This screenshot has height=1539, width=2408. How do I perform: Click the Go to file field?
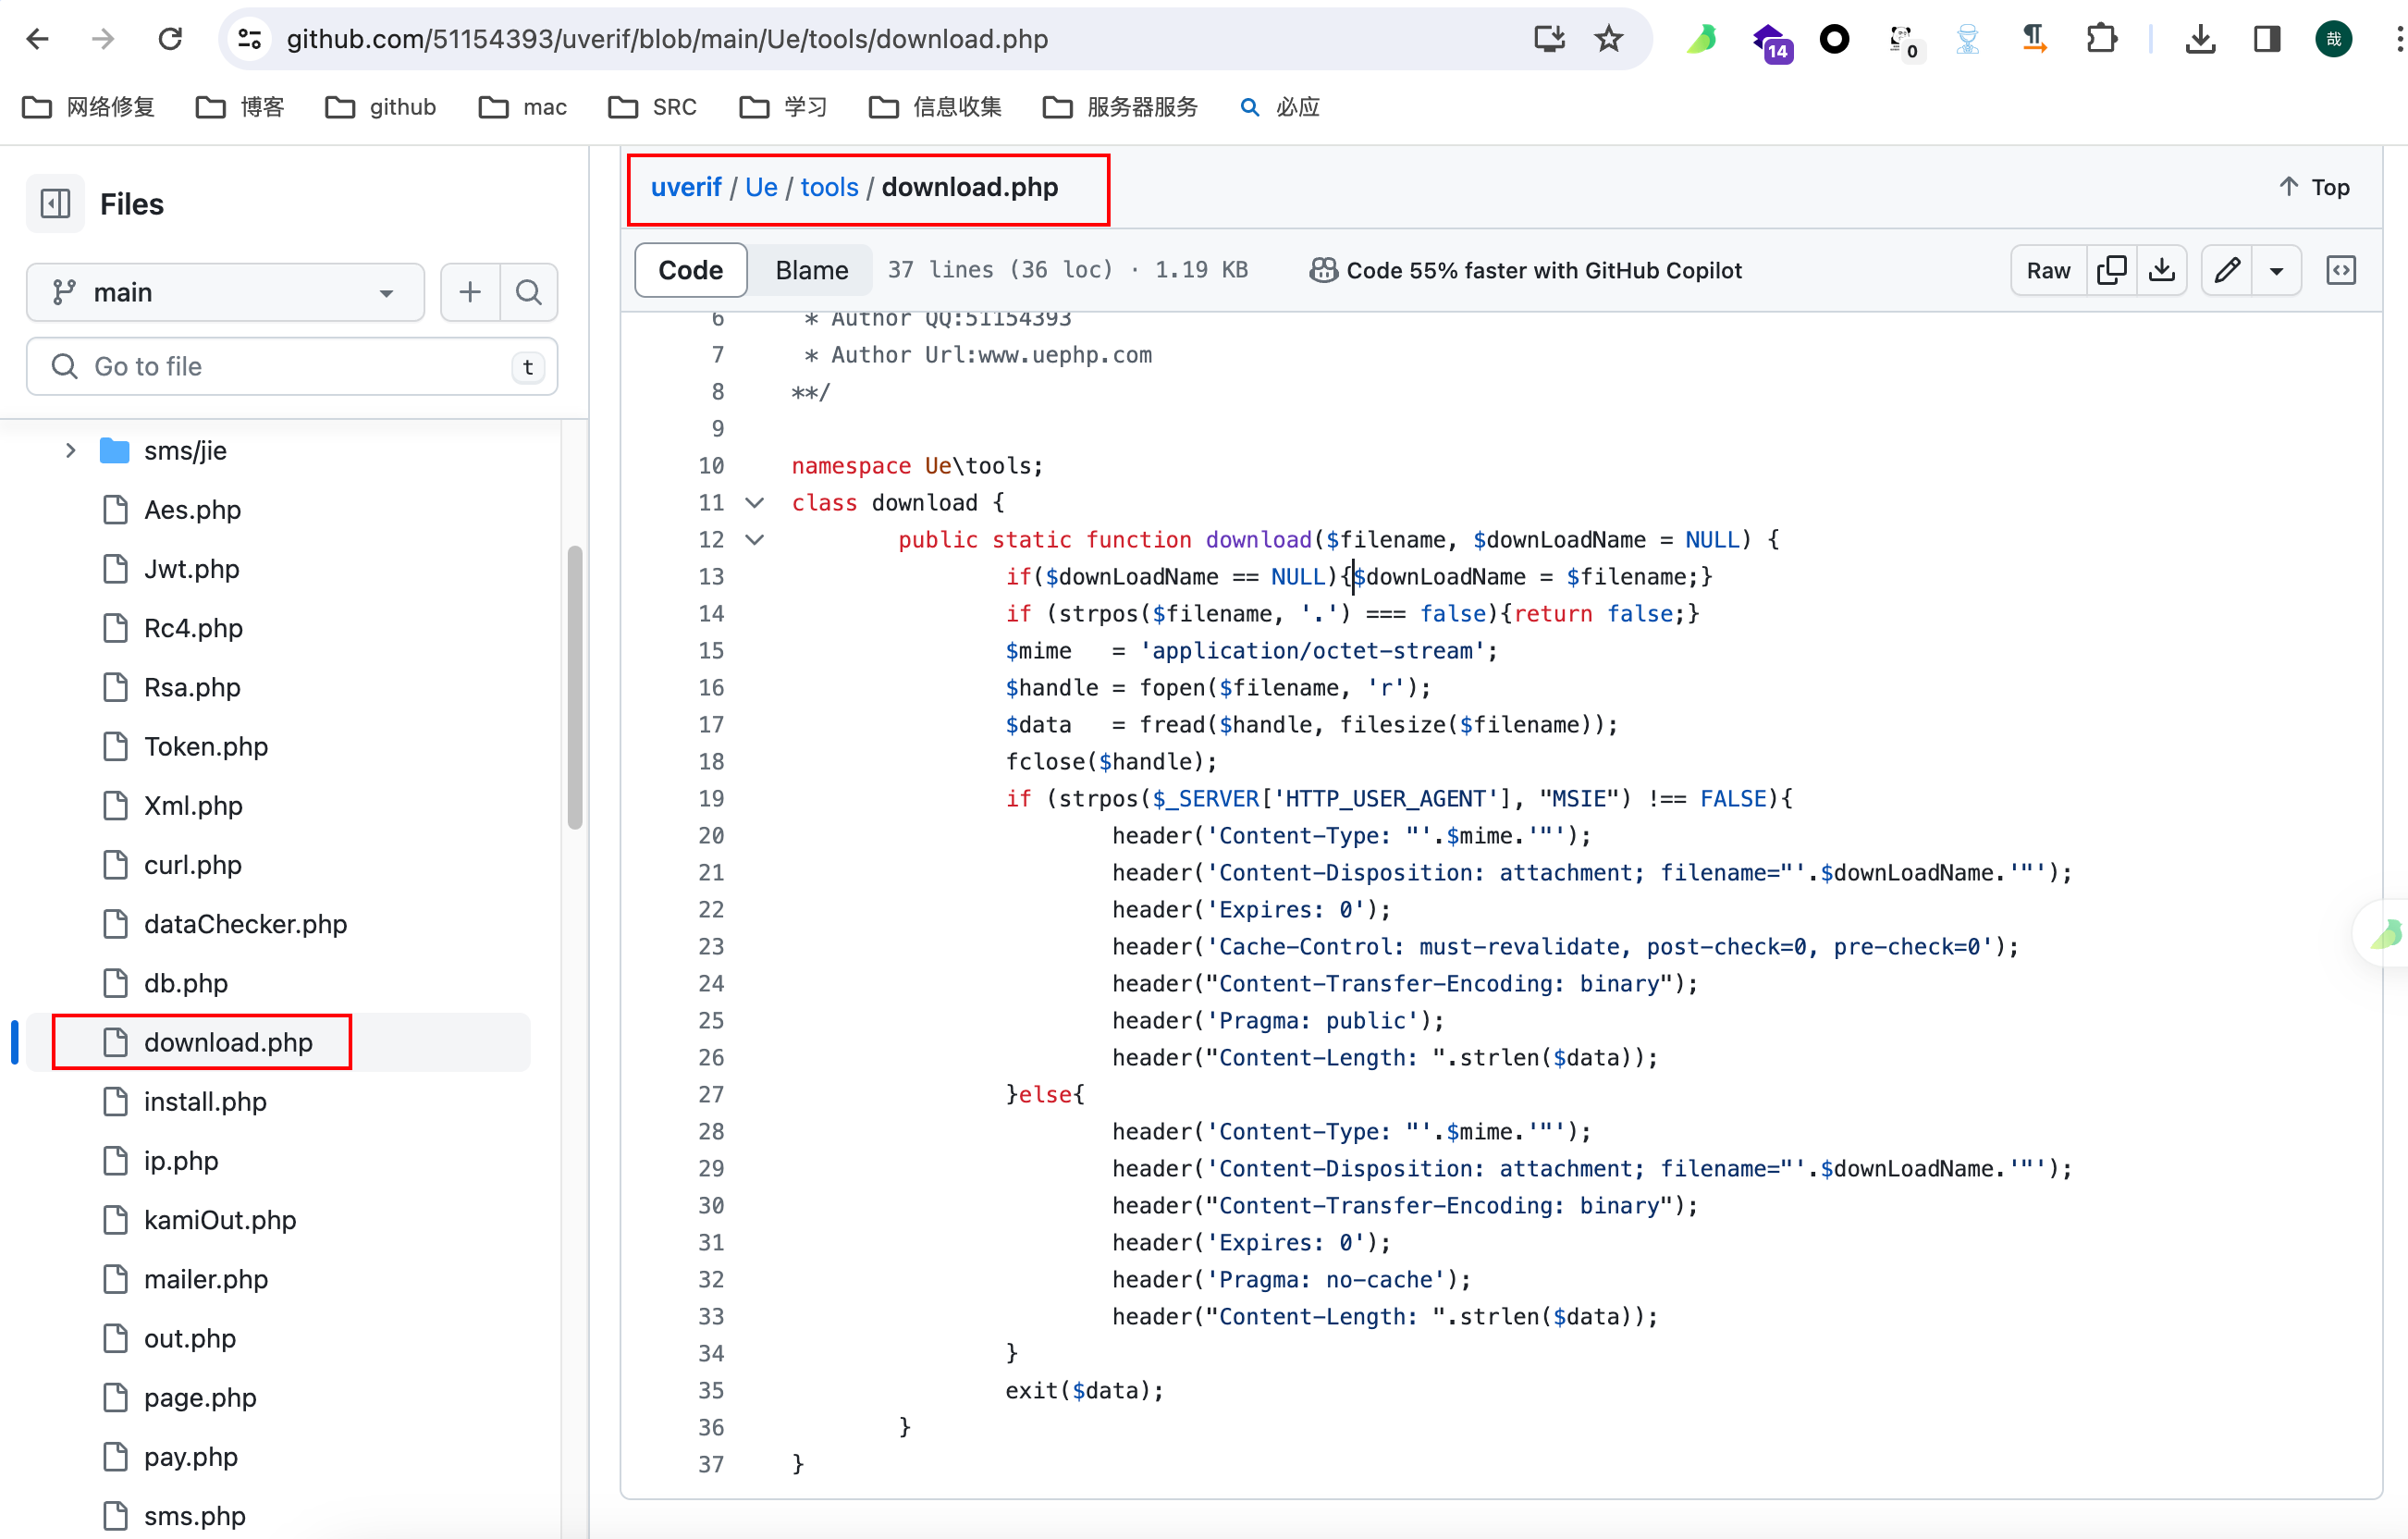[290, 367]
